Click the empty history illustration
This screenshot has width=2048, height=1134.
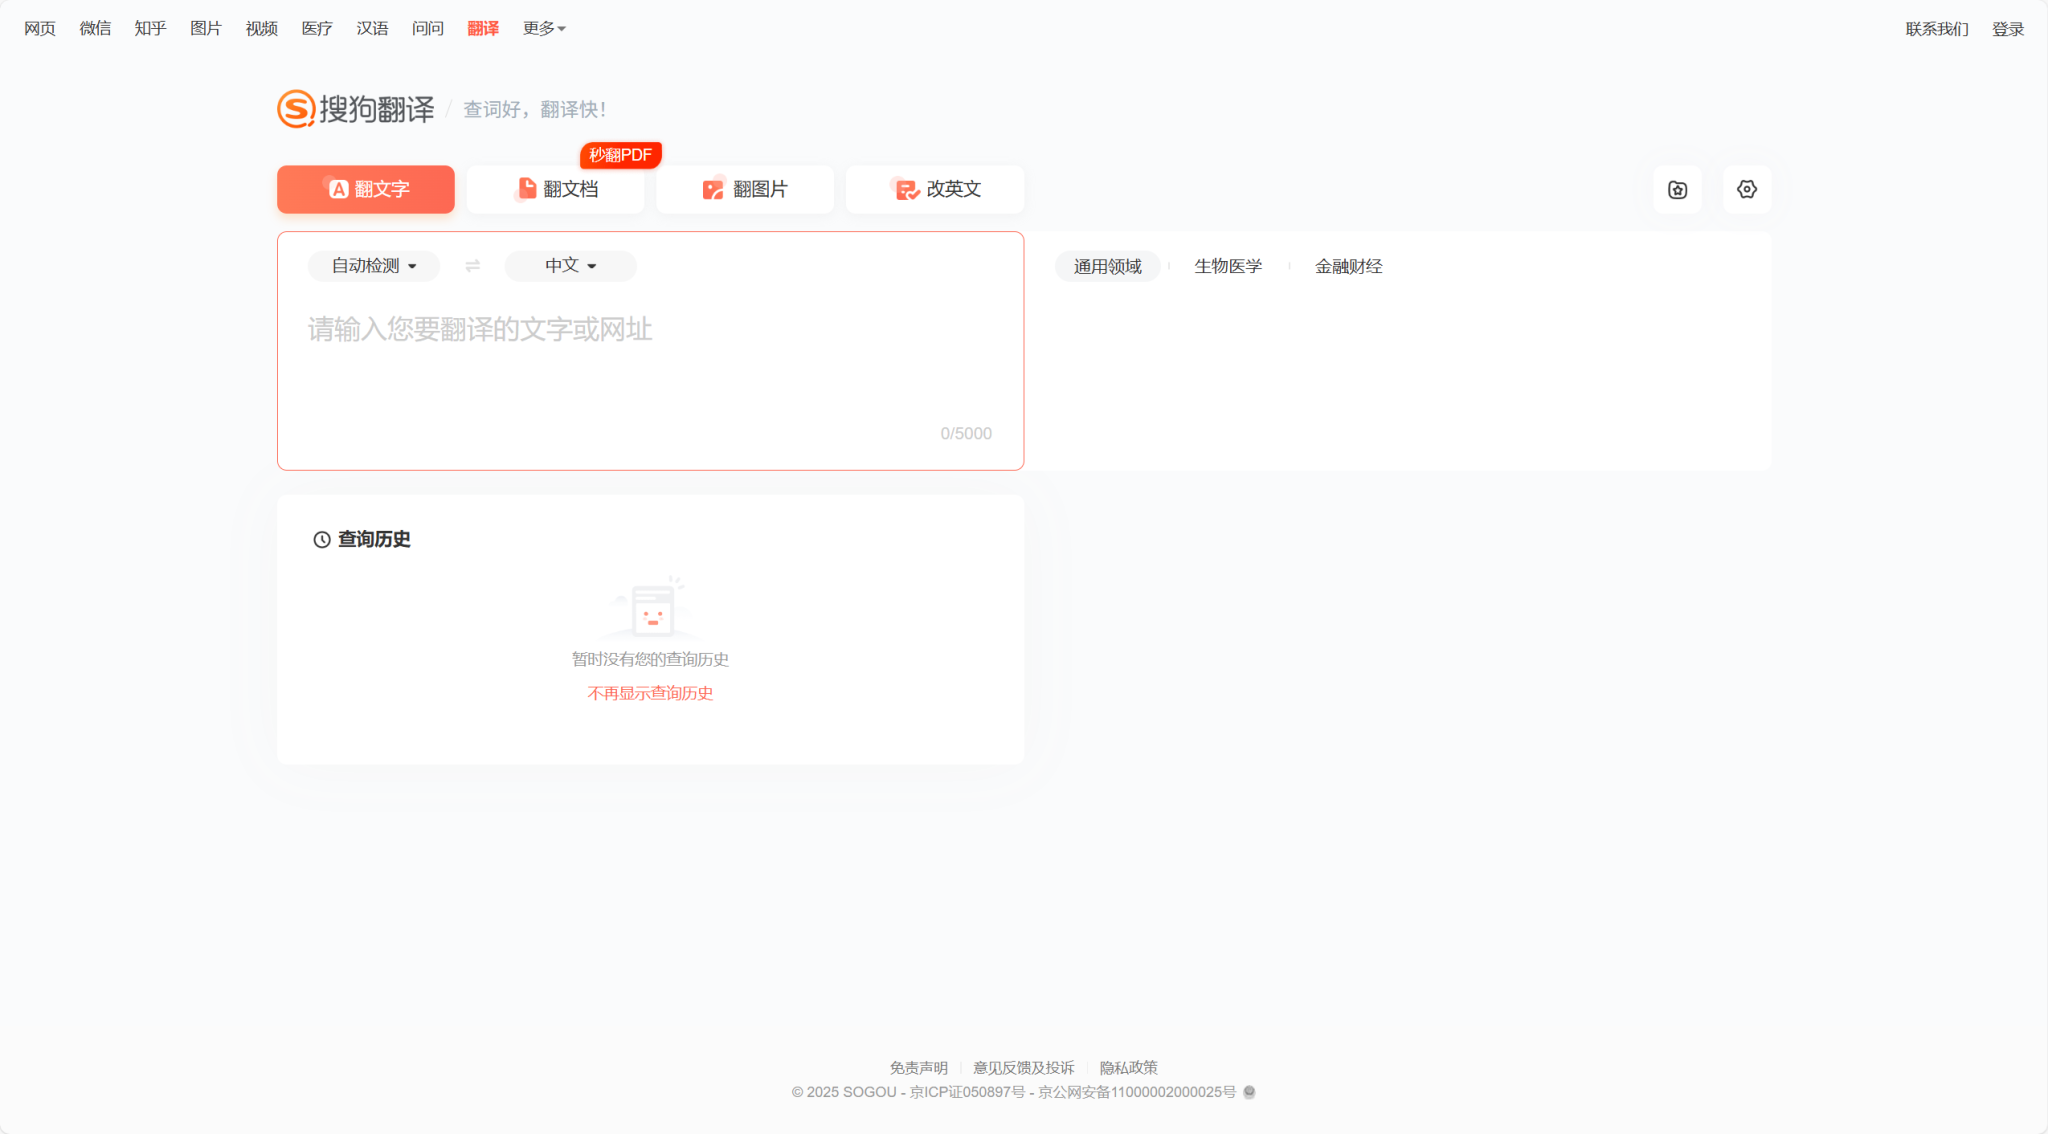point(650,608)
